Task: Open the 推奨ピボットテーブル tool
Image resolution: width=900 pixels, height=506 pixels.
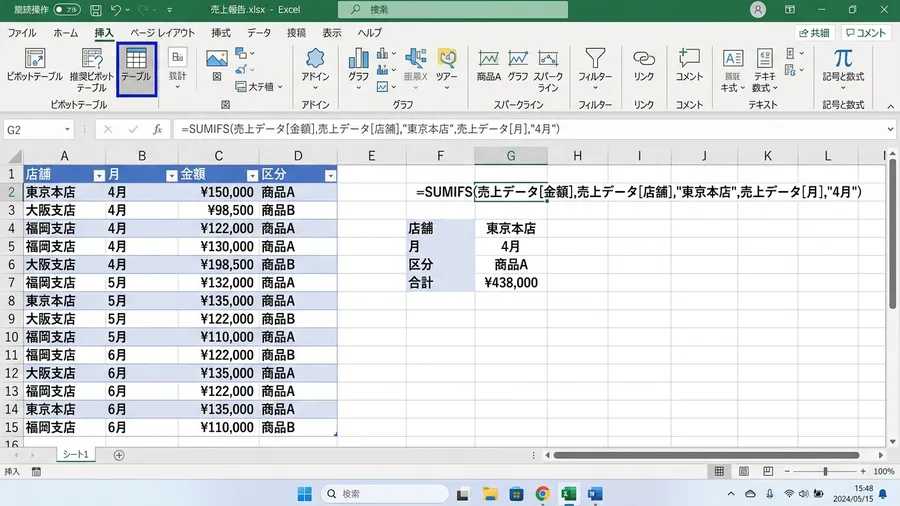Action: click(x=92, y=70)
